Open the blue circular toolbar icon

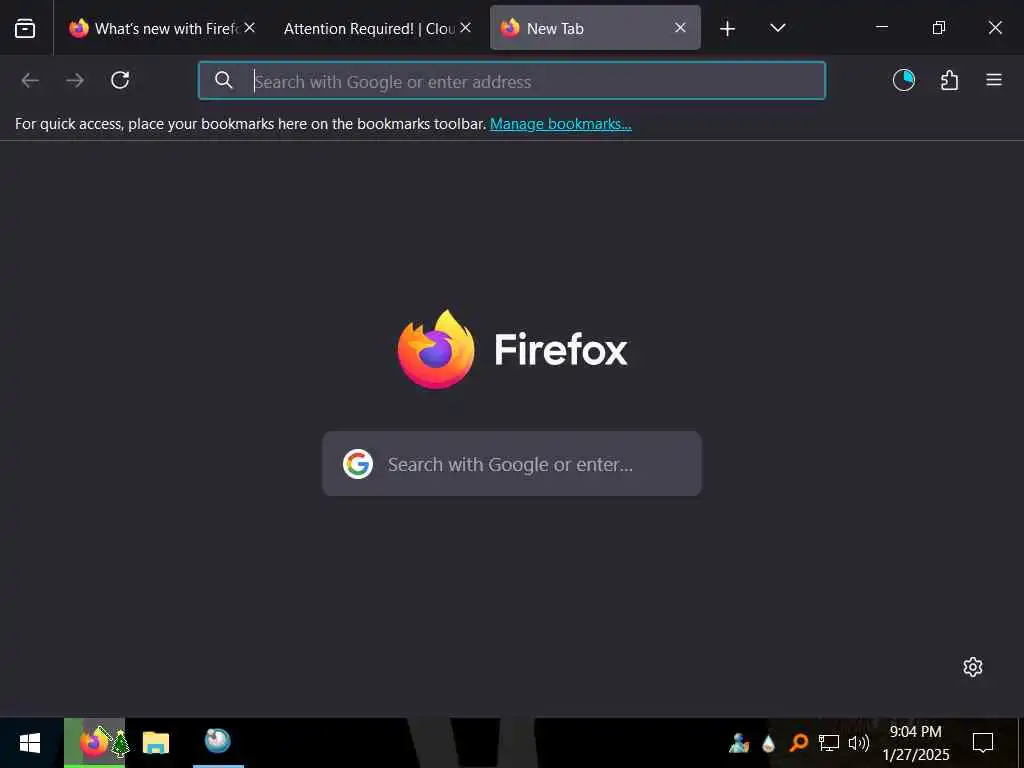[x=904, y=80]
